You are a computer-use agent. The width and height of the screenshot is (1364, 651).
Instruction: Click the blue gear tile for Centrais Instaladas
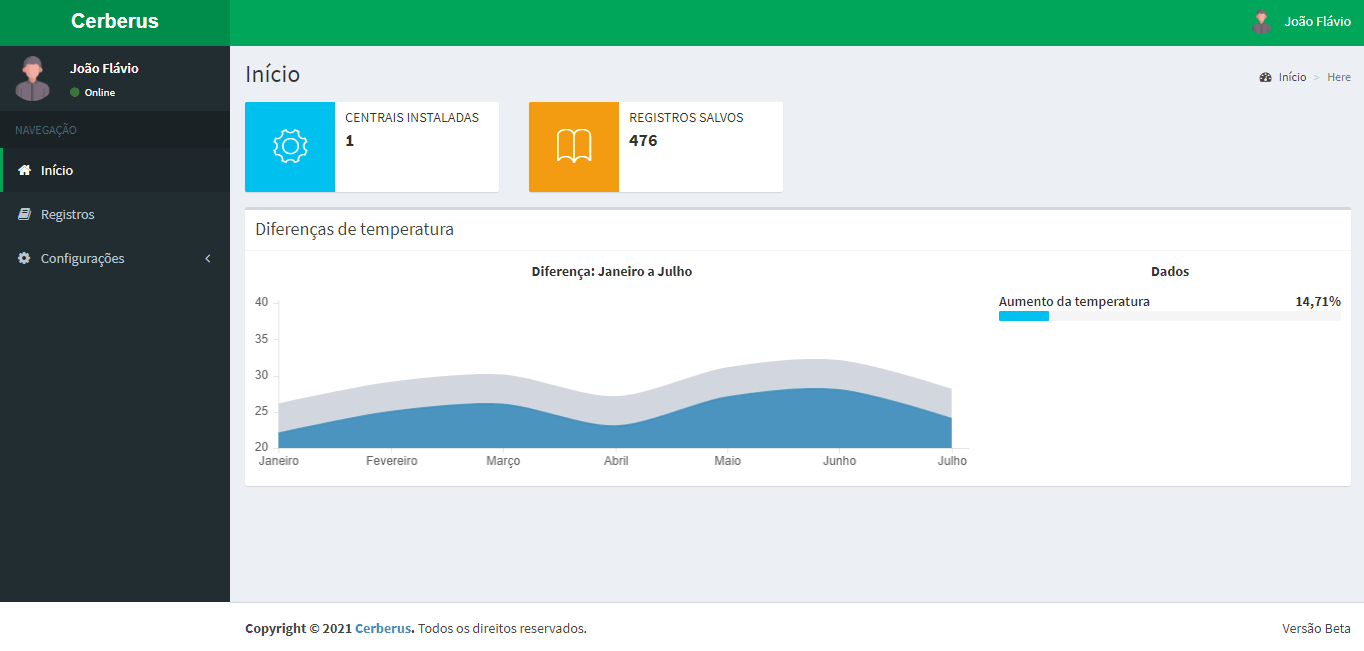290,147
